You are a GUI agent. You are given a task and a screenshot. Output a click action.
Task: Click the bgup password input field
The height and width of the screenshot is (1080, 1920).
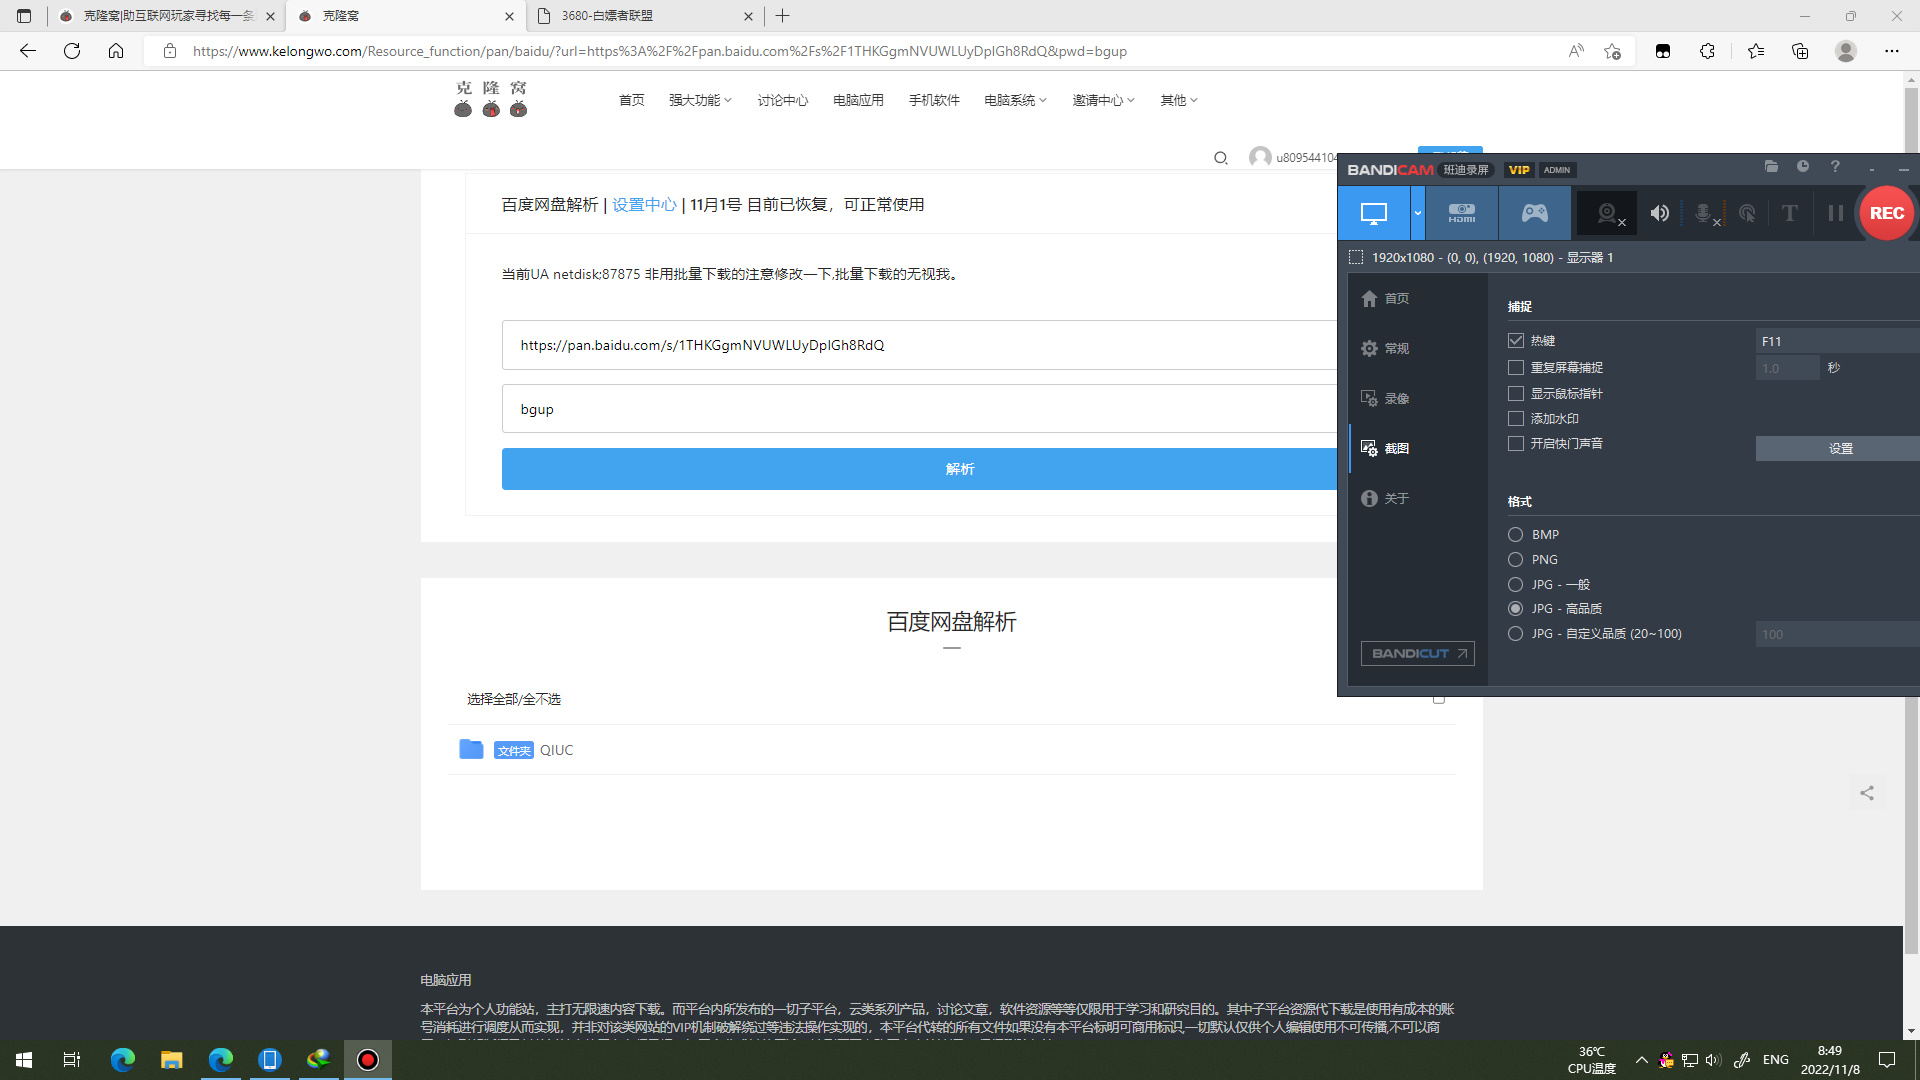[919, 409]
